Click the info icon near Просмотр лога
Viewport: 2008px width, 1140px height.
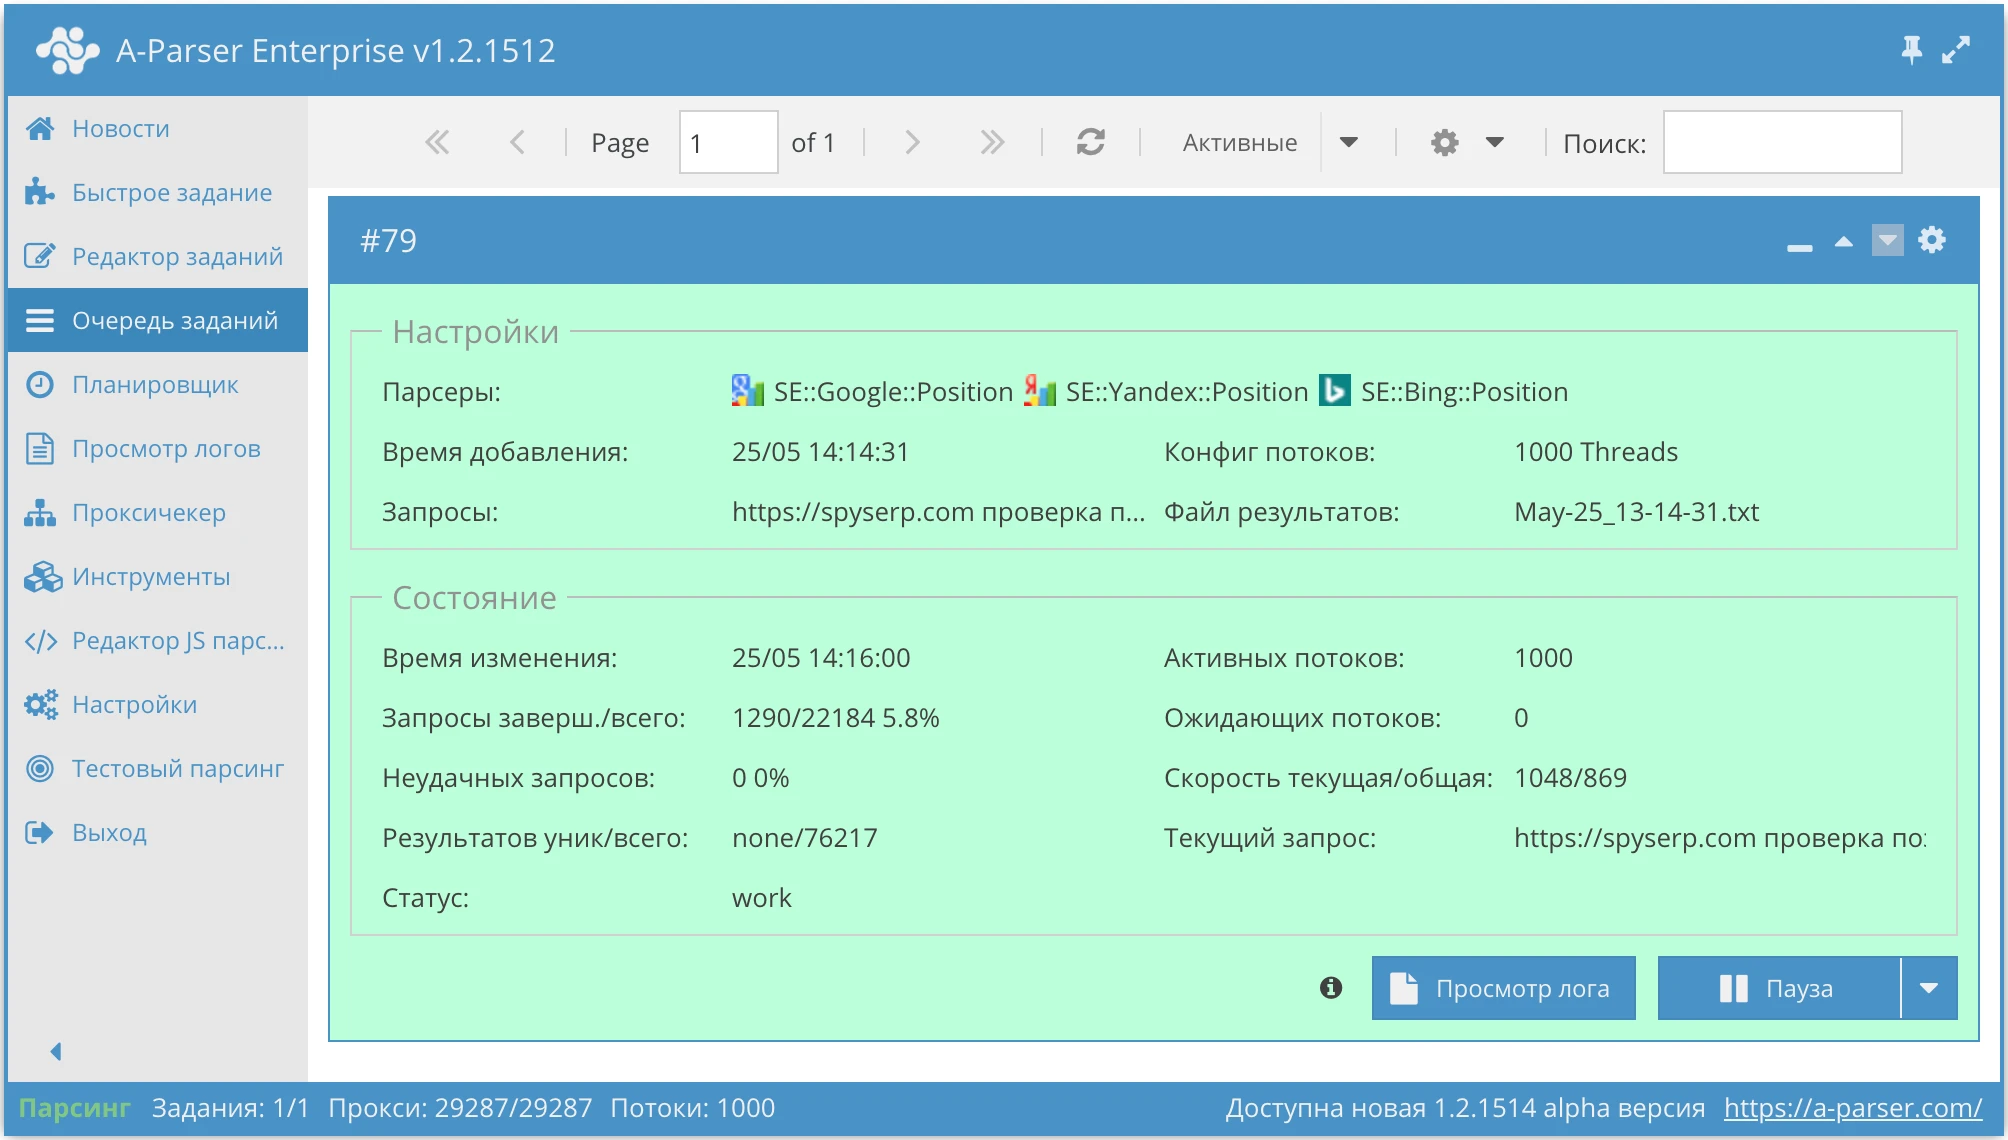1330,988
